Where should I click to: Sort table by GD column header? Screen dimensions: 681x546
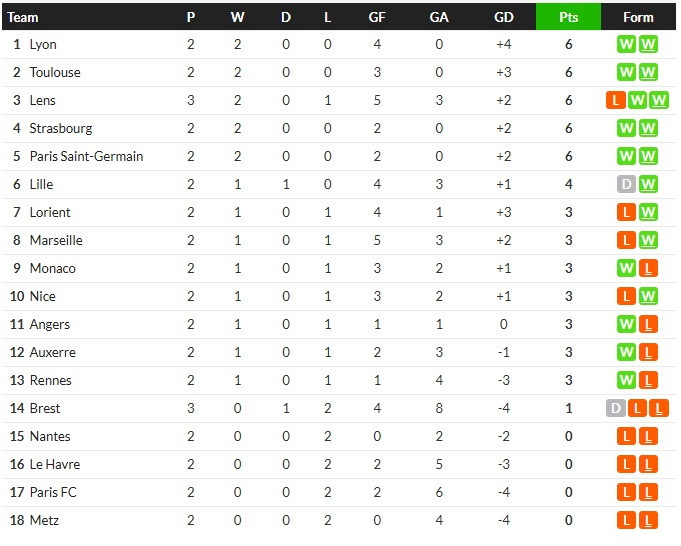point(503,17)
